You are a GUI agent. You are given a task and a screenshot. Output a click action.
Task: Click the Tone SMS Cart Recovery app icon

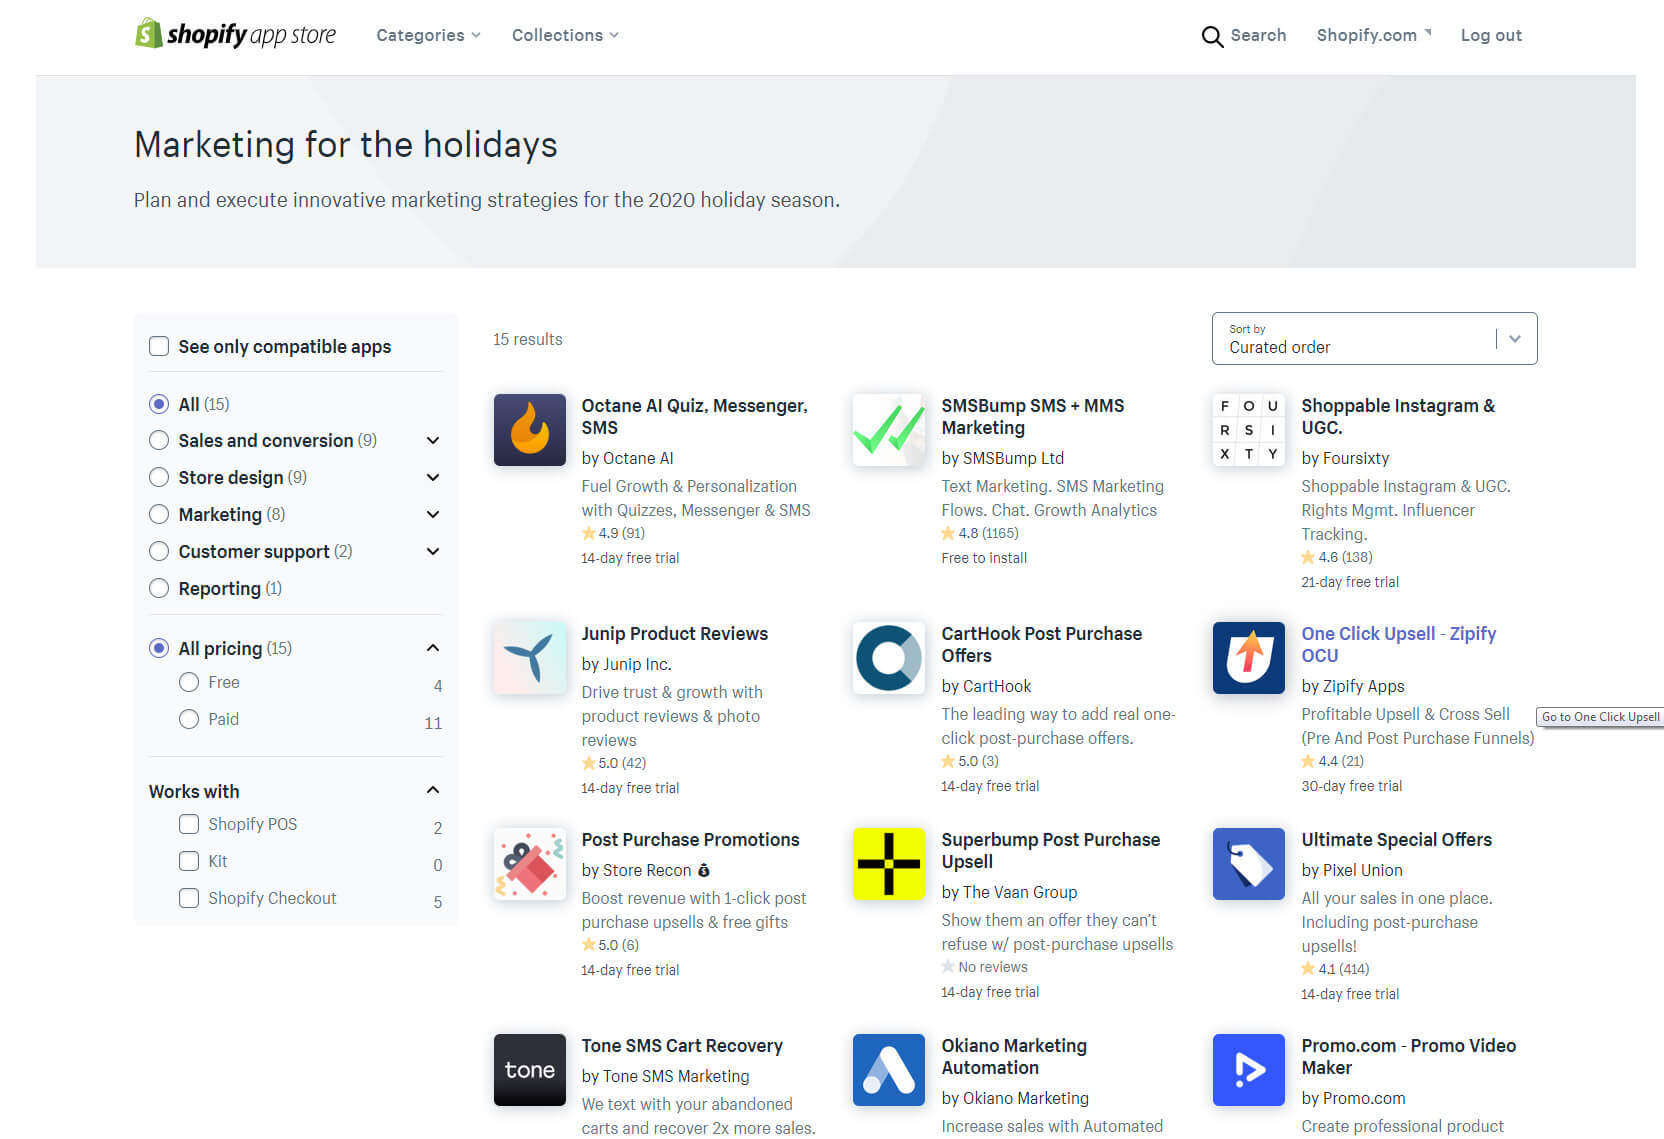pos(529,1070)
